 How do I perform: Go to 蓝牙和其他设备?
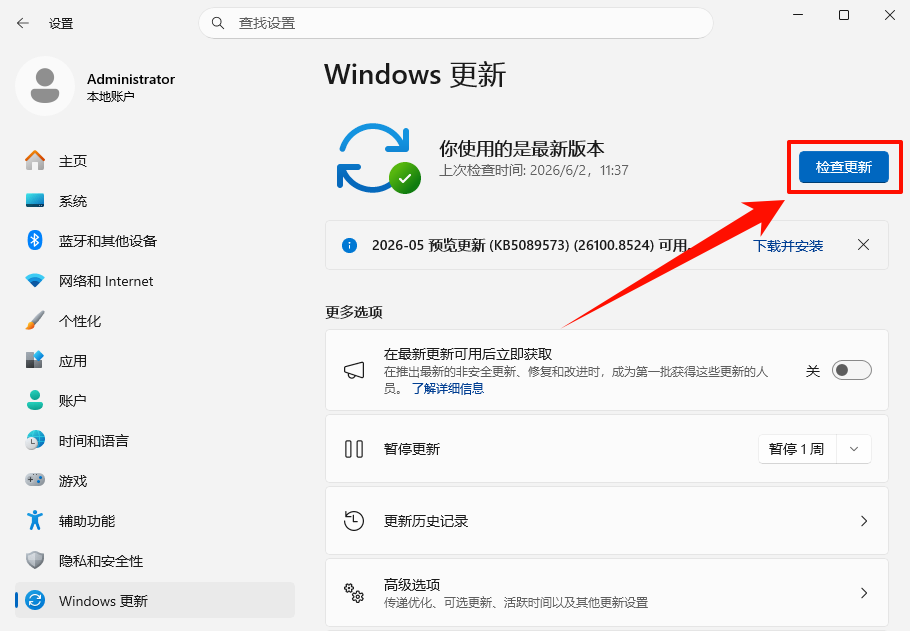(x=155, y=240)
